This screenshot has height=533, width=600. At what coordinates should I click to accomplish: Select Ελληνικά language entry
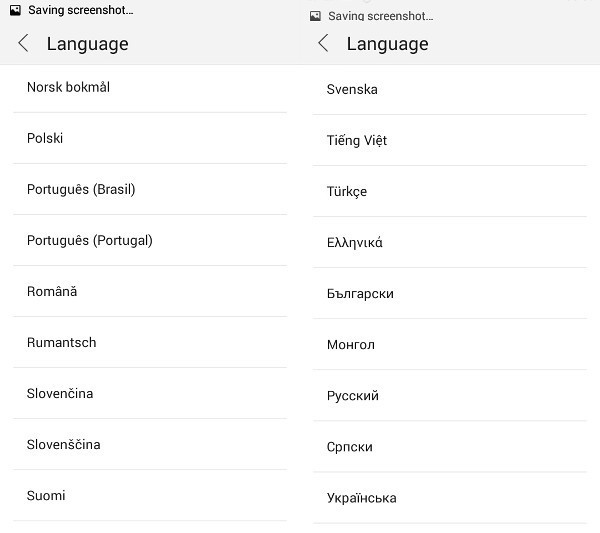click(x=355, y=242)
